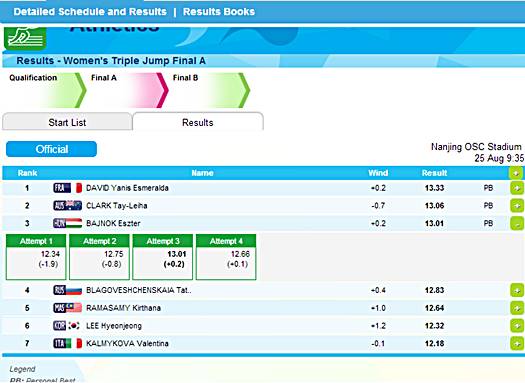525x383 pixels.
Task: Click the Results - Women's Triple Jump heading
Action: 111,61
